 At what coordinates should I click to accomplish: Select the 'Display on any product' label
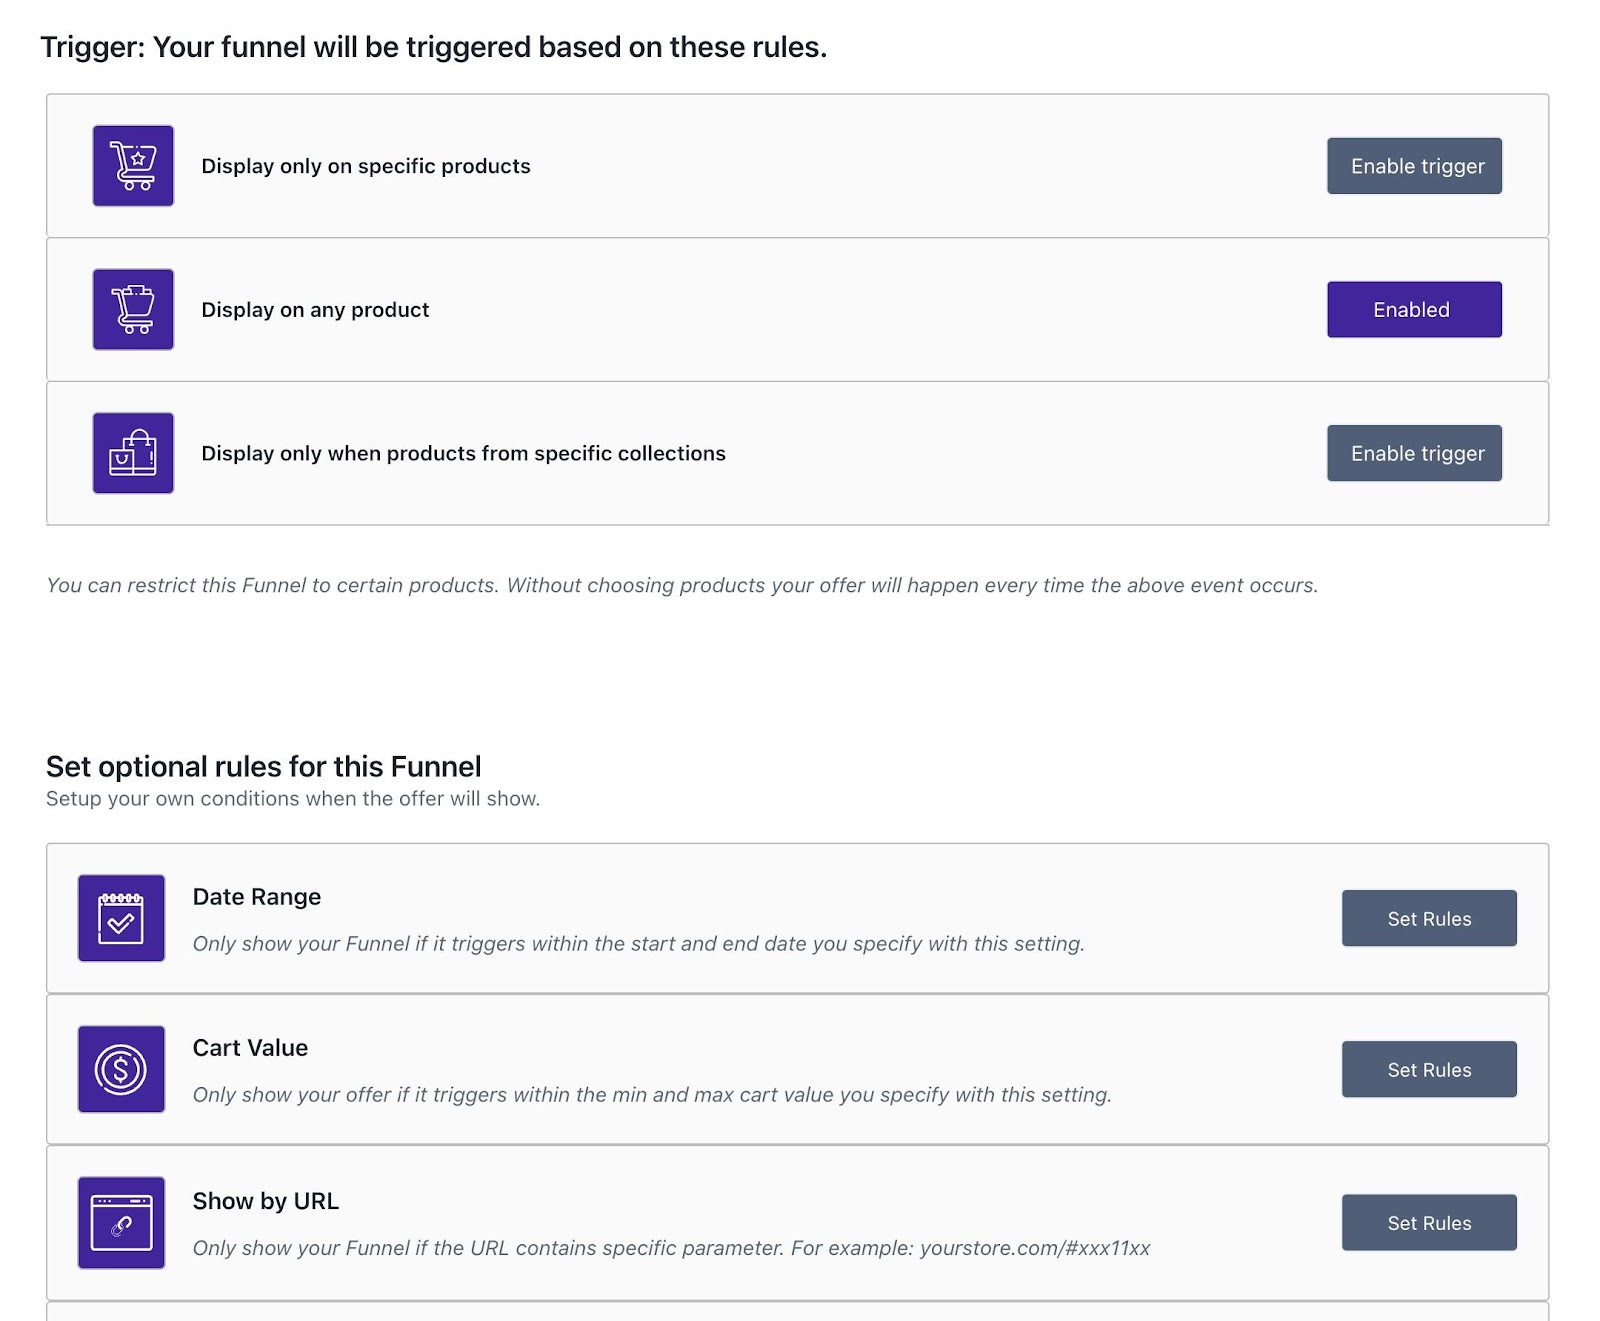point(315,310)
